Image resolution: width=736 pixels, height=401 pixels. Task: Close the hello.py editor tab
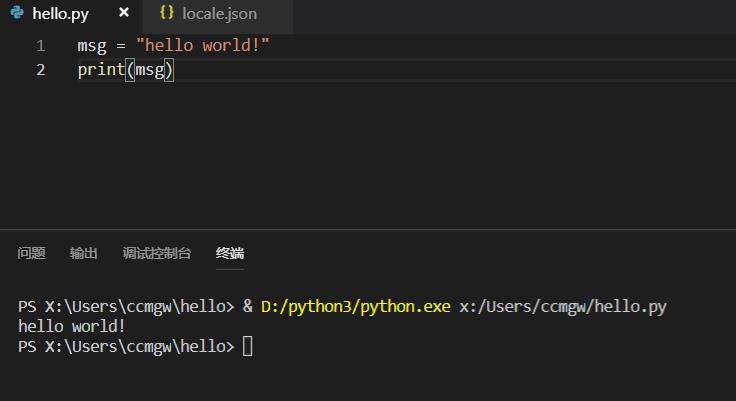tap(124, 13)
